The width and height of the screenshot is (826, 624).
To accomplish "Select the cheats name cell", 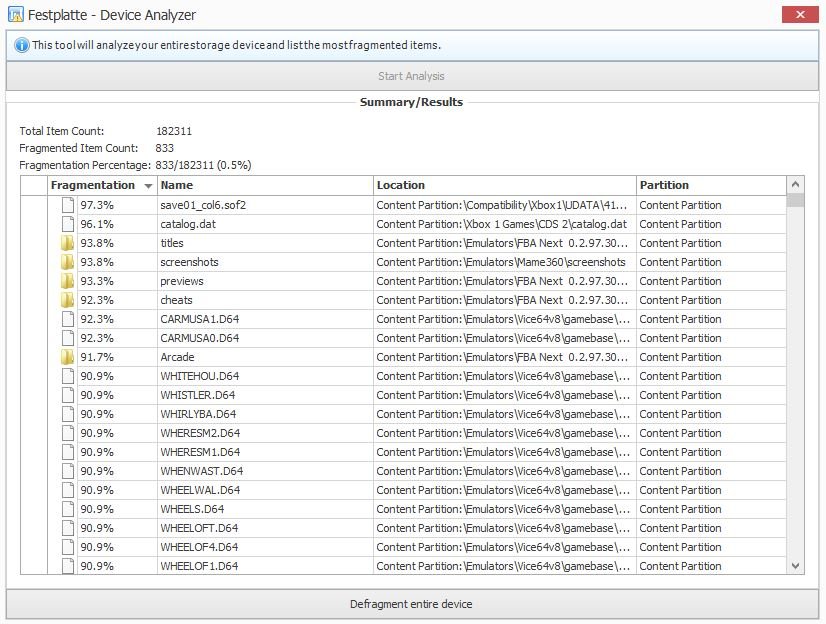I will 265,300.
